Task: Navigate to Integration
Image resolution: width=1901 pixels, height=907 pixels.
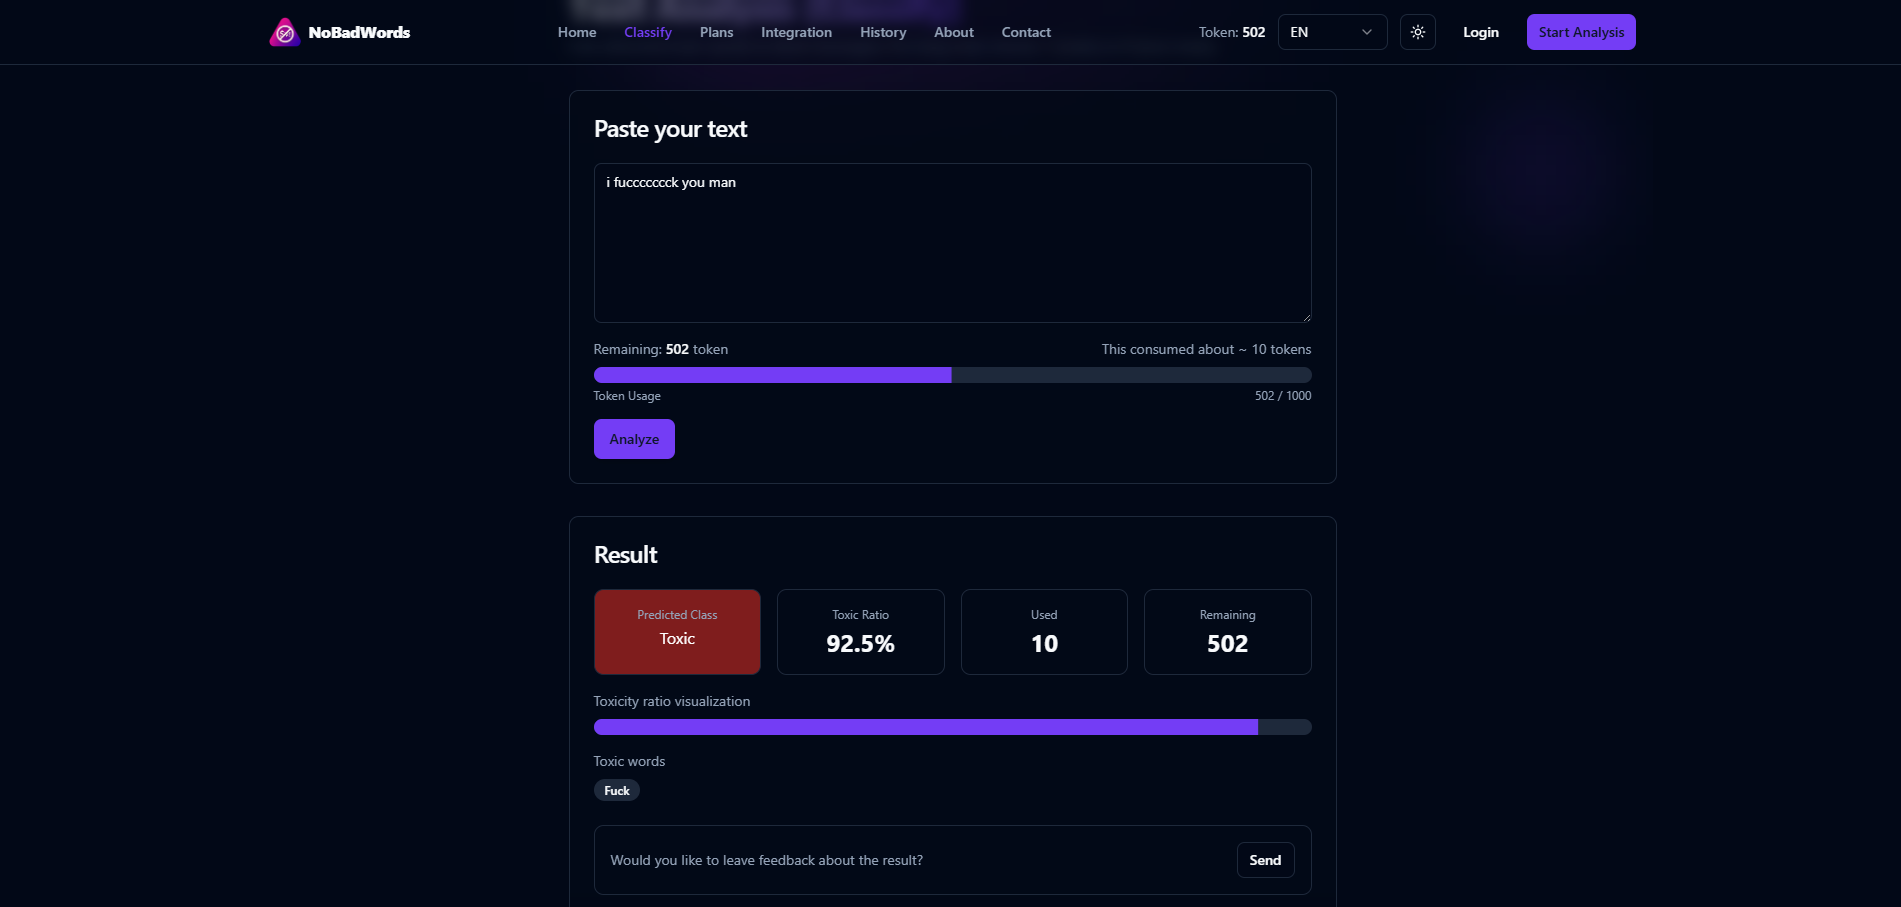Action: (796, 32)
